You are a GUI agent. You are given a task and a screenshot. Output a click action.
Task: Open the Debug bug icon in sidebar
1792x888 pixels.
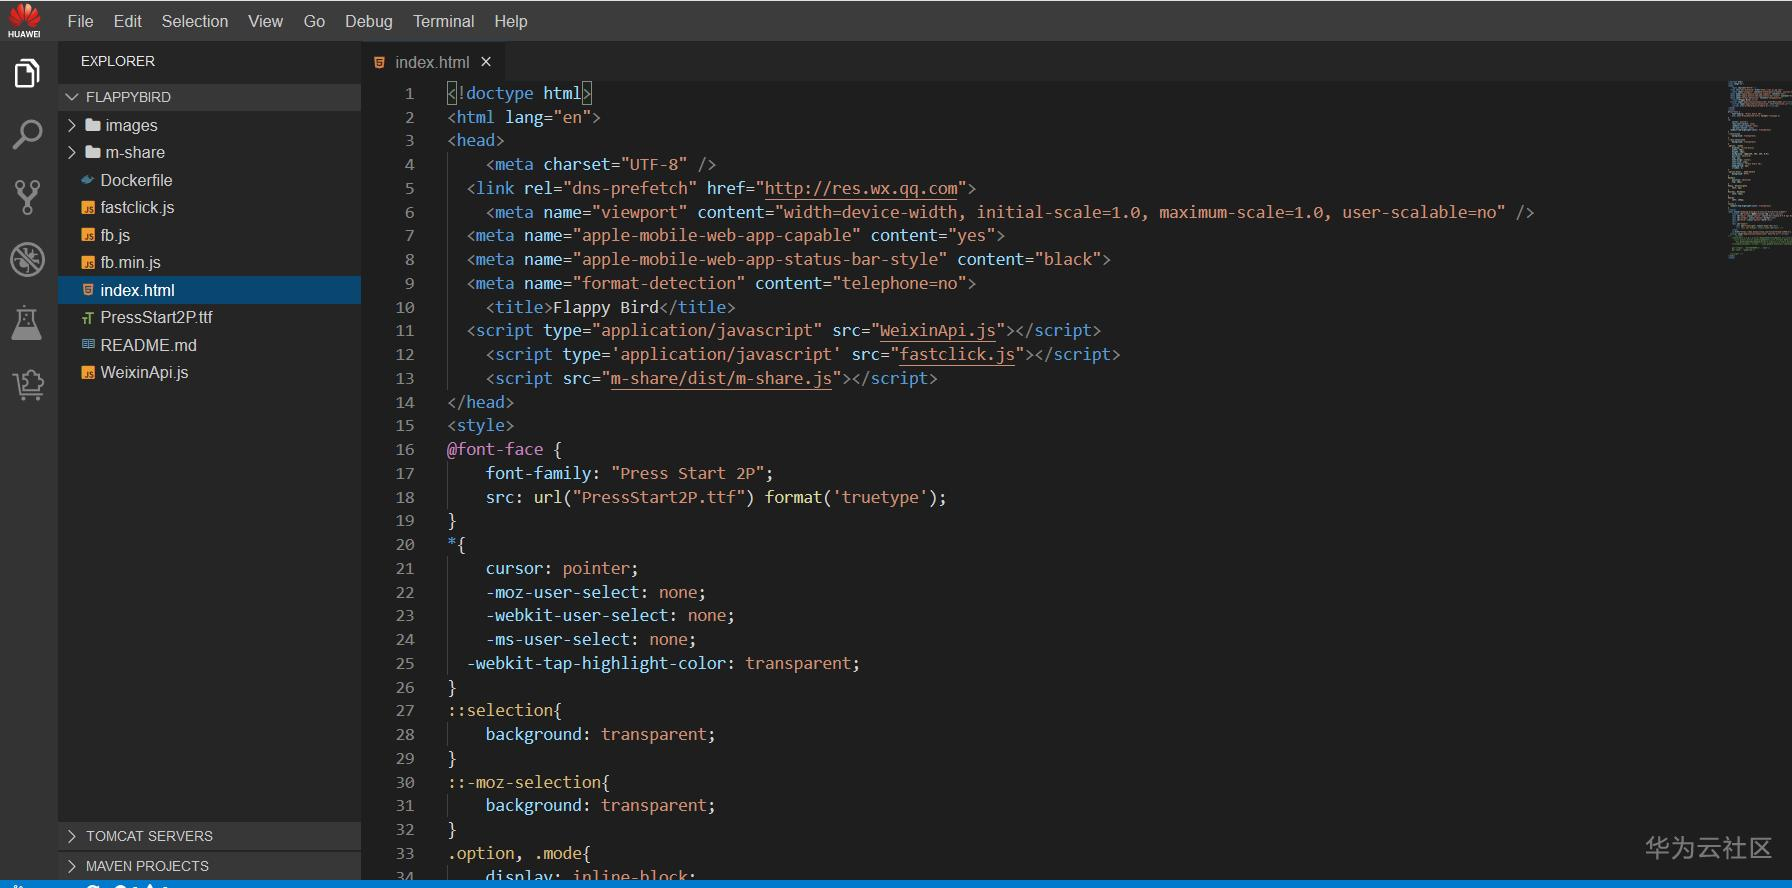tap(27, 259)
